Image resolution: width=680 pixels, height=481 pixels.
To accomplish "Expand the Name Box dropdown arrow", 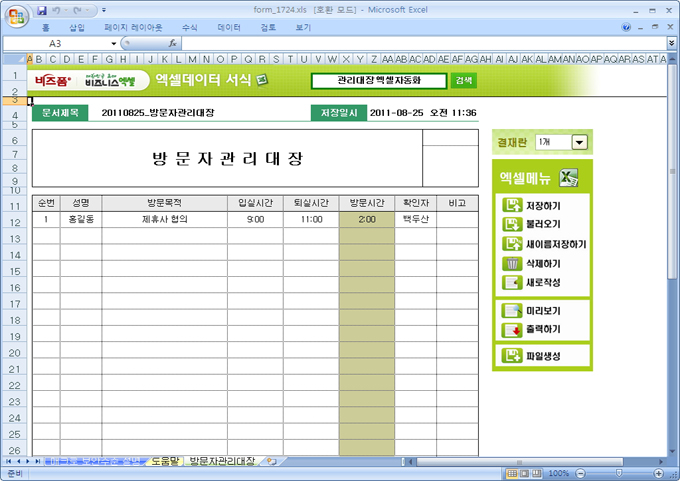I will coord(114,43).
